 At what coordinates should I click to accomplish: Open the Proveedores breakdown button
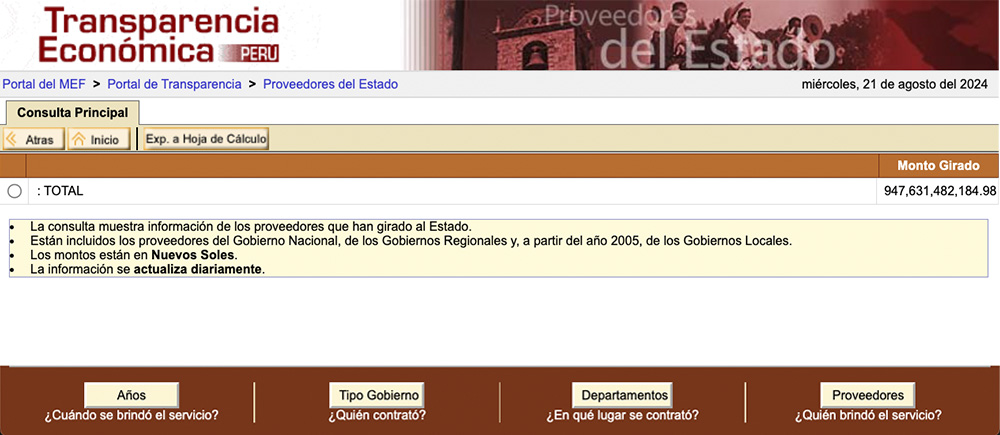point(867,395)
